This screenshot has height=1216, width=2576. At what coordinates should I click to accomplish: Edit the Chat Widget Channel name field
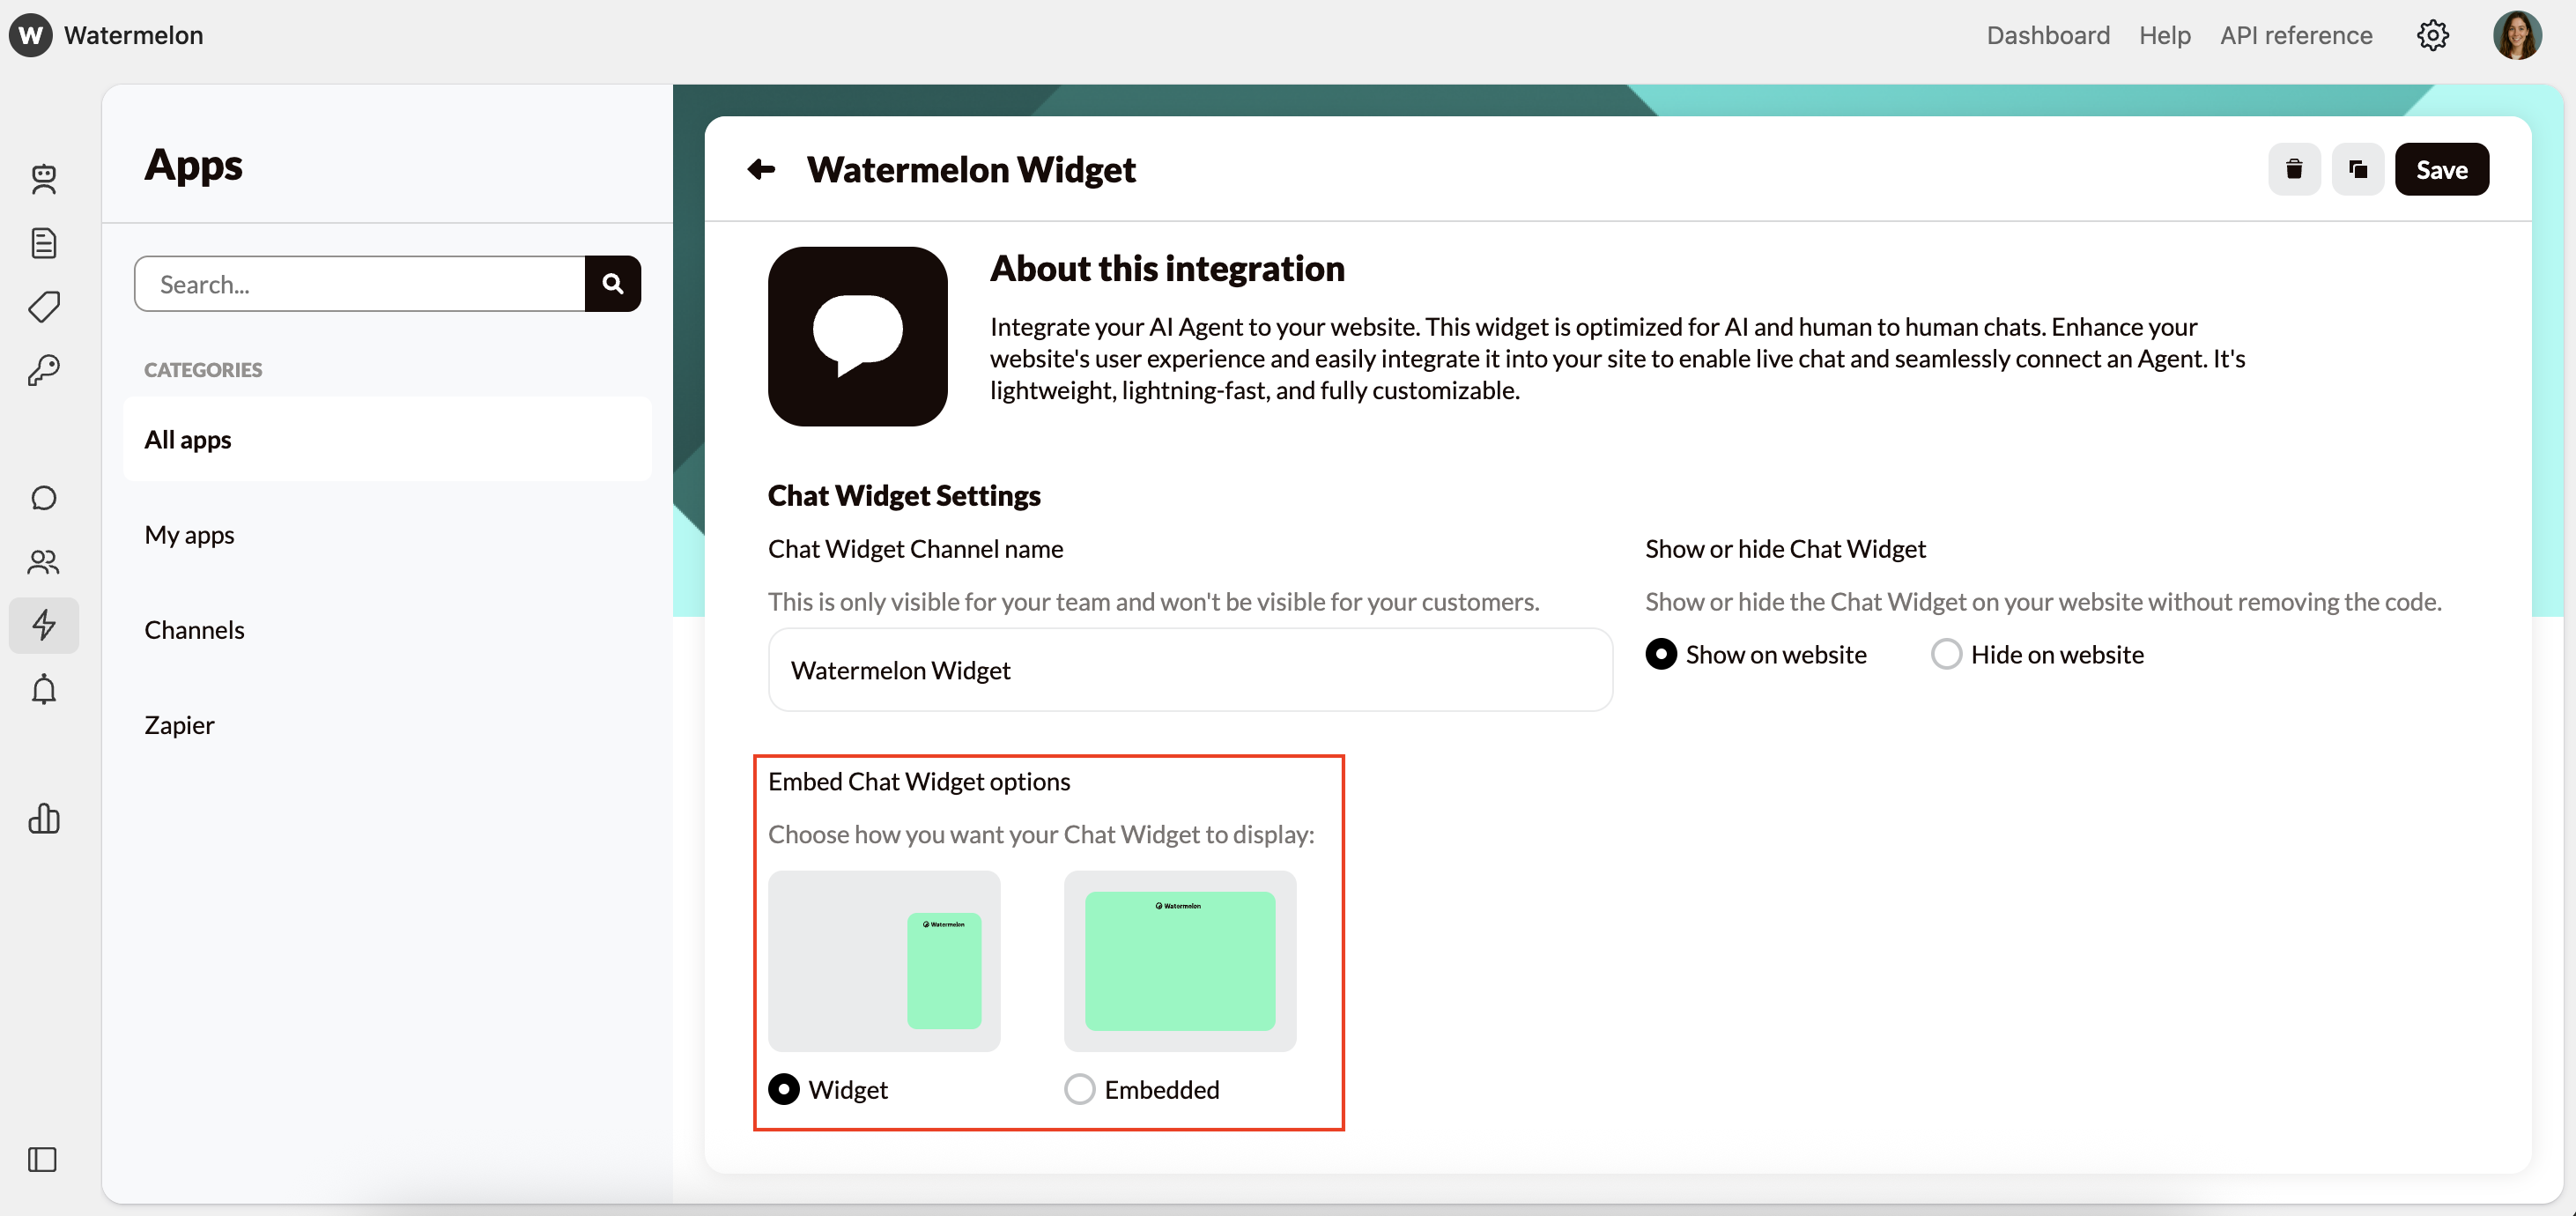(x=1189, y=670)
